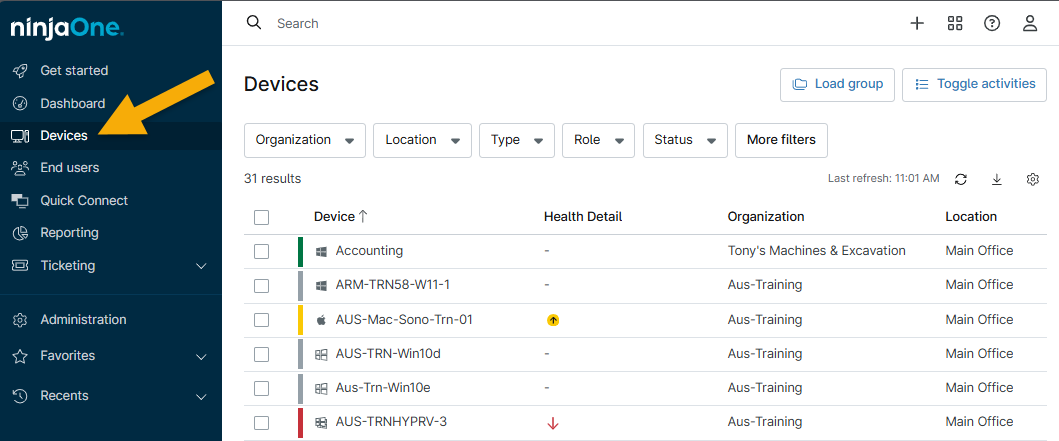Toggle the select-all devices checkbox

[262, 217]
